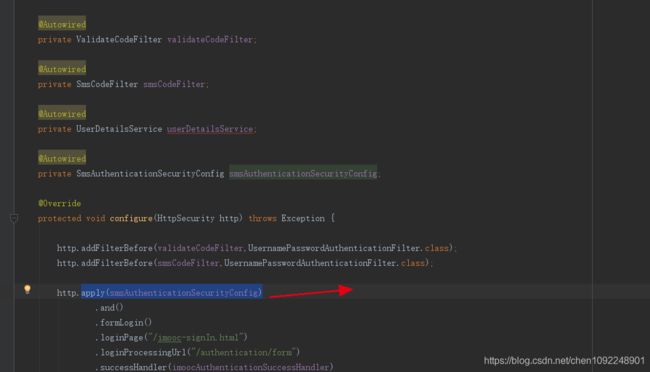Collapse the configure method fold marker

pyautogui.click(x=14, y=218)
